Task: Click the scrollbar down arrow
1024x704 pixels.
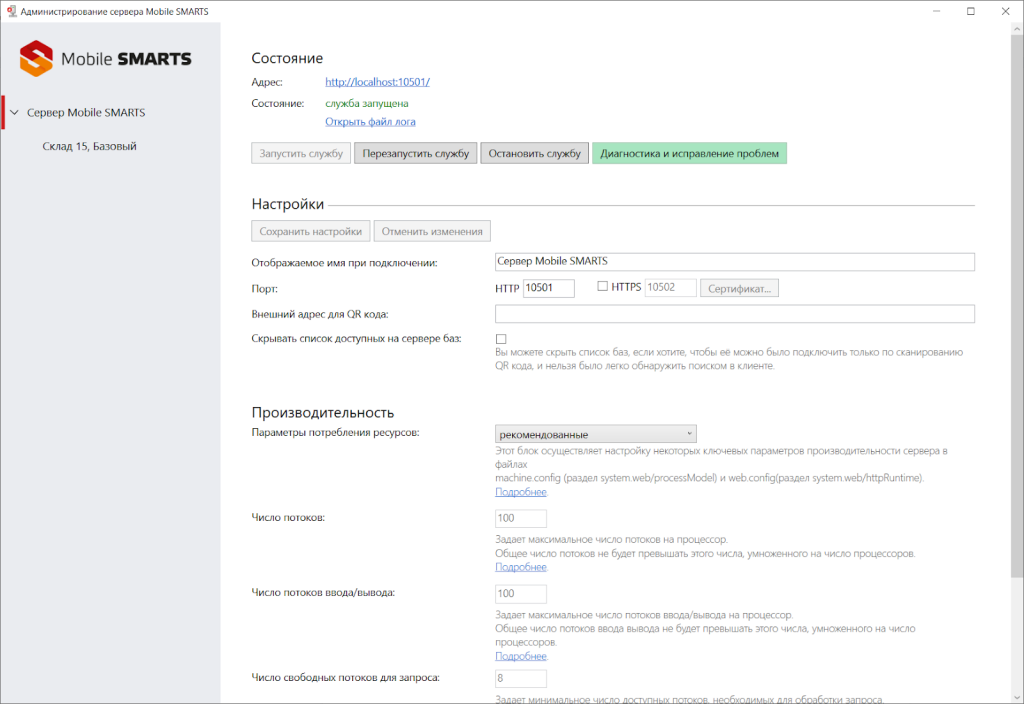Action: click(x=1017, y=697)
